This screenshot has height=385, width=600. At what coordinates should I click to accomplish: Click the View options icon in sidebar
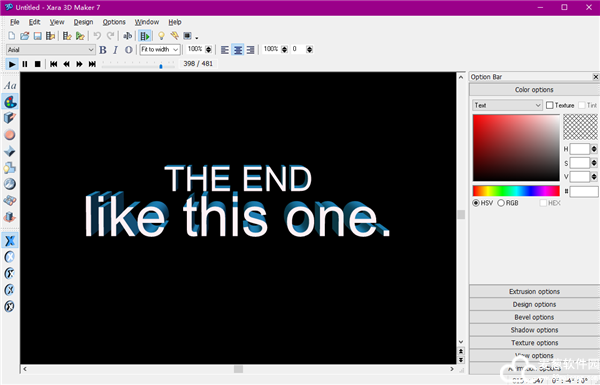[x=10, y=201]
